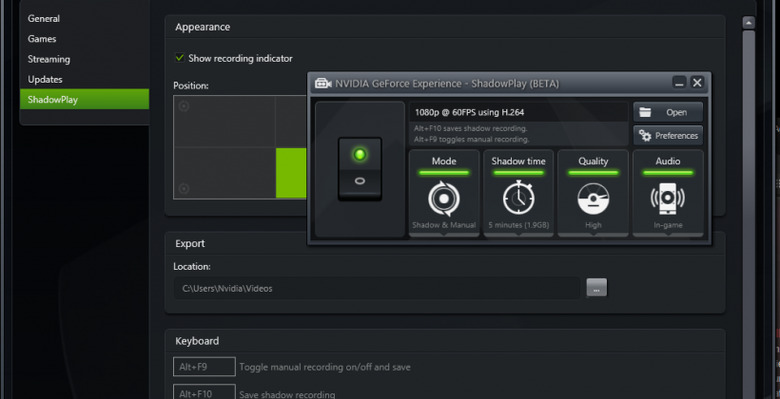
Task: Click the folder icon on Open button
Action: pyautogui.click(x=645, y=112)
